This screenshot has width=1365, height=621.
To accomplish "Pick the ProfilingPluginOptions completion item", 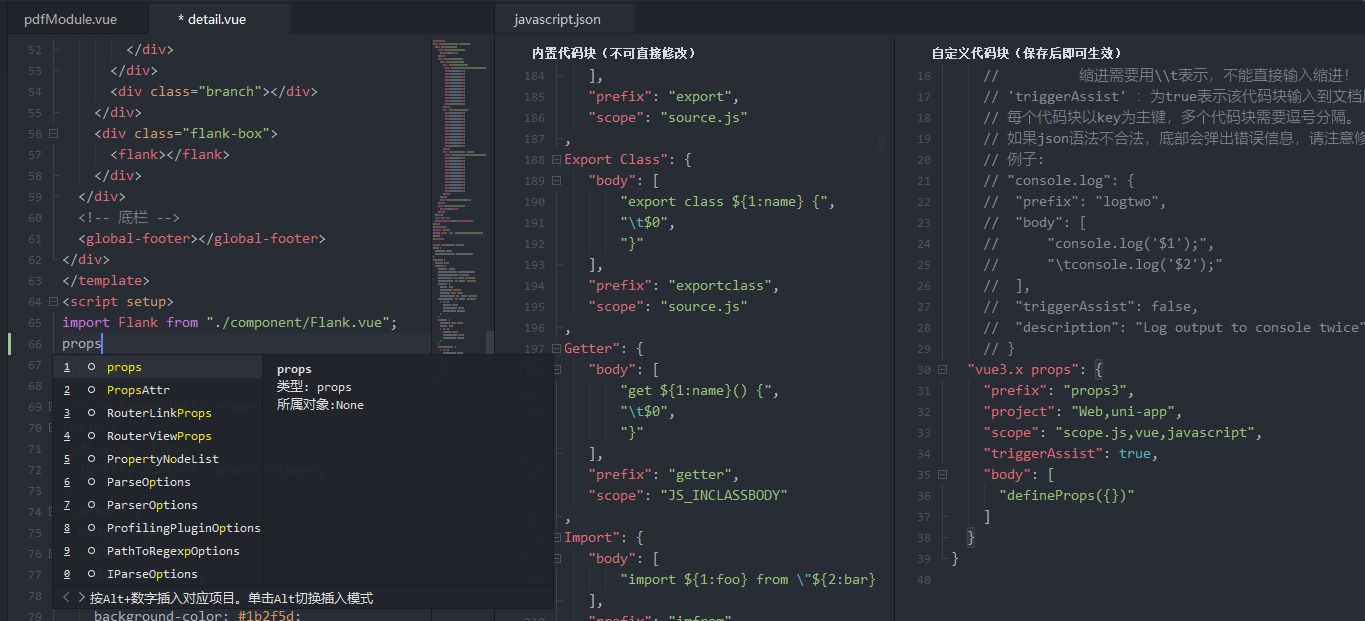I will 183,528.
